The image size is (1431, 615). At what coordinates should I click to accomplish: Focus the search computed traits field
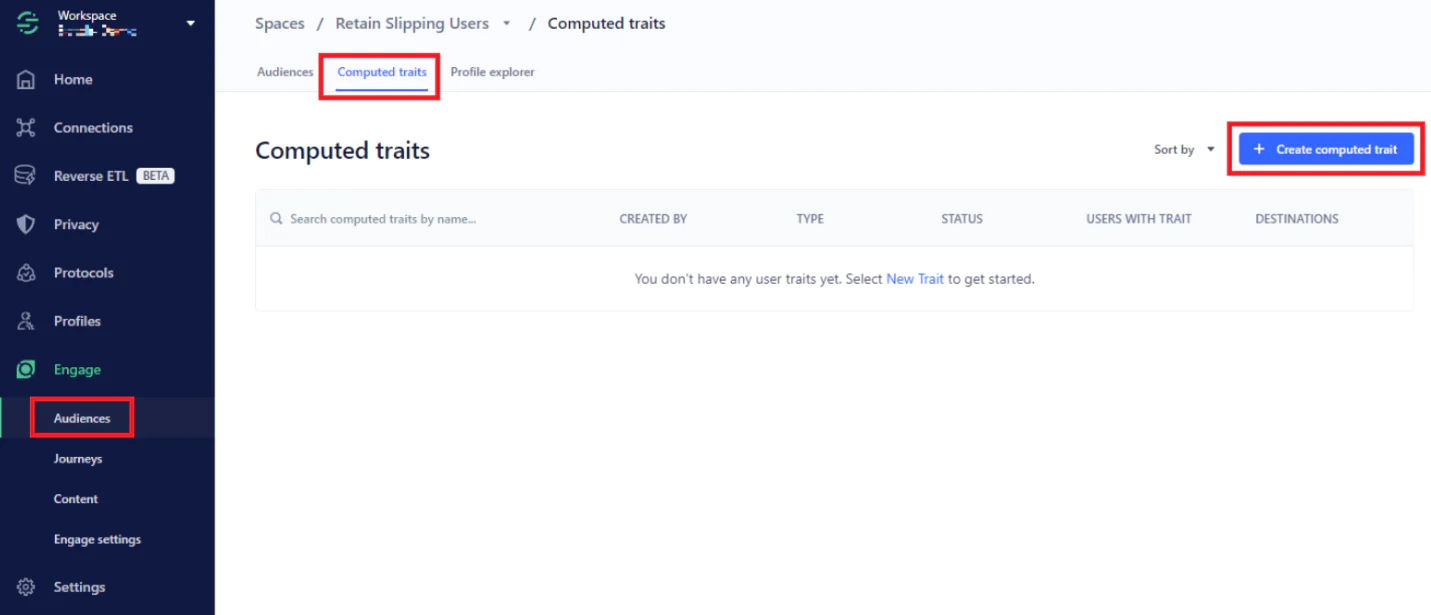point(420,219)
